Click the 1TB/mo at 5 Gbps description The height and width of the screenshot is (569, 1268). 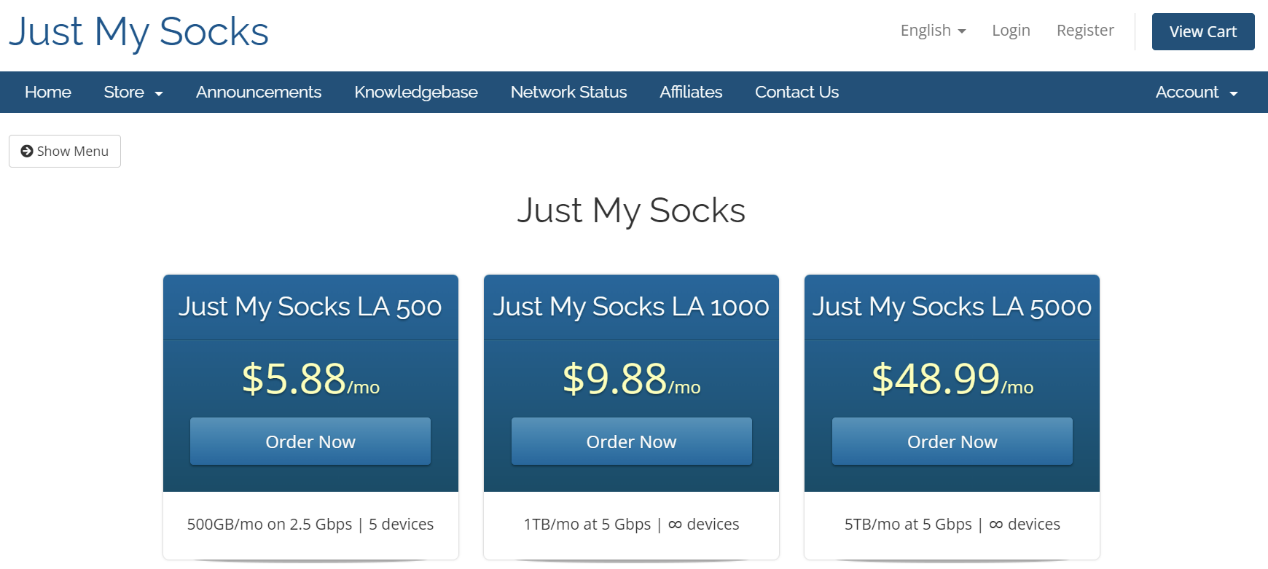[631, 524]
